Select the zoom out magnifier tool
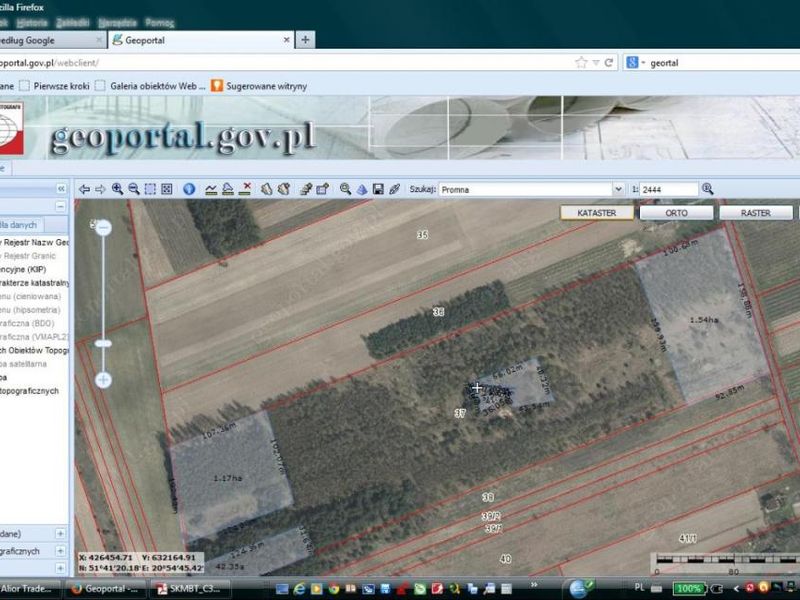 point(134,189)
